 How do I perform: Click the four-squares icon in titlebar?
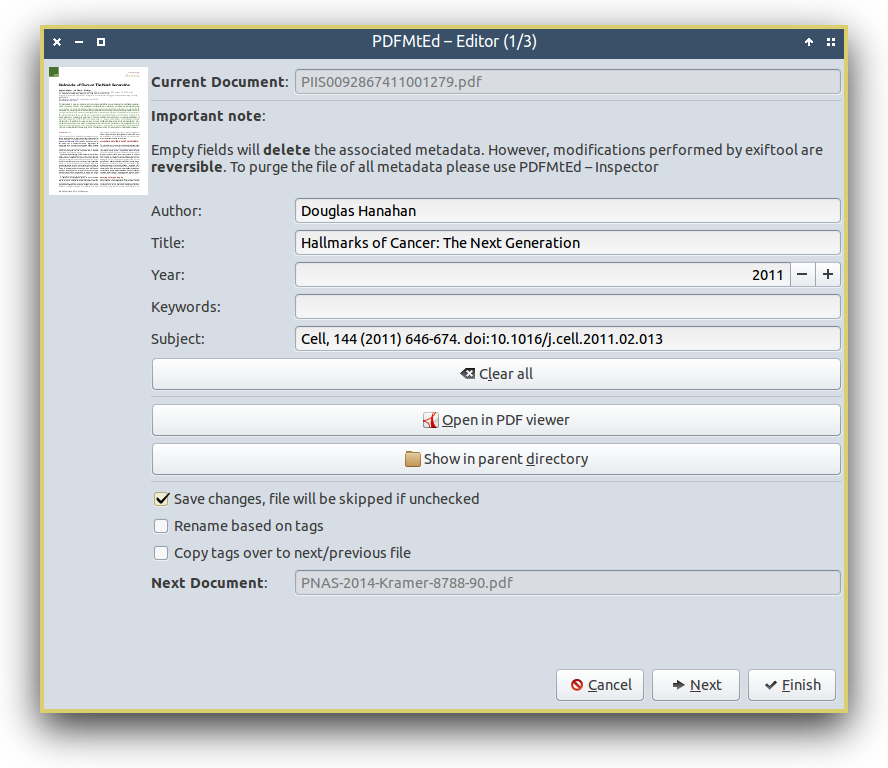(831, 42)
